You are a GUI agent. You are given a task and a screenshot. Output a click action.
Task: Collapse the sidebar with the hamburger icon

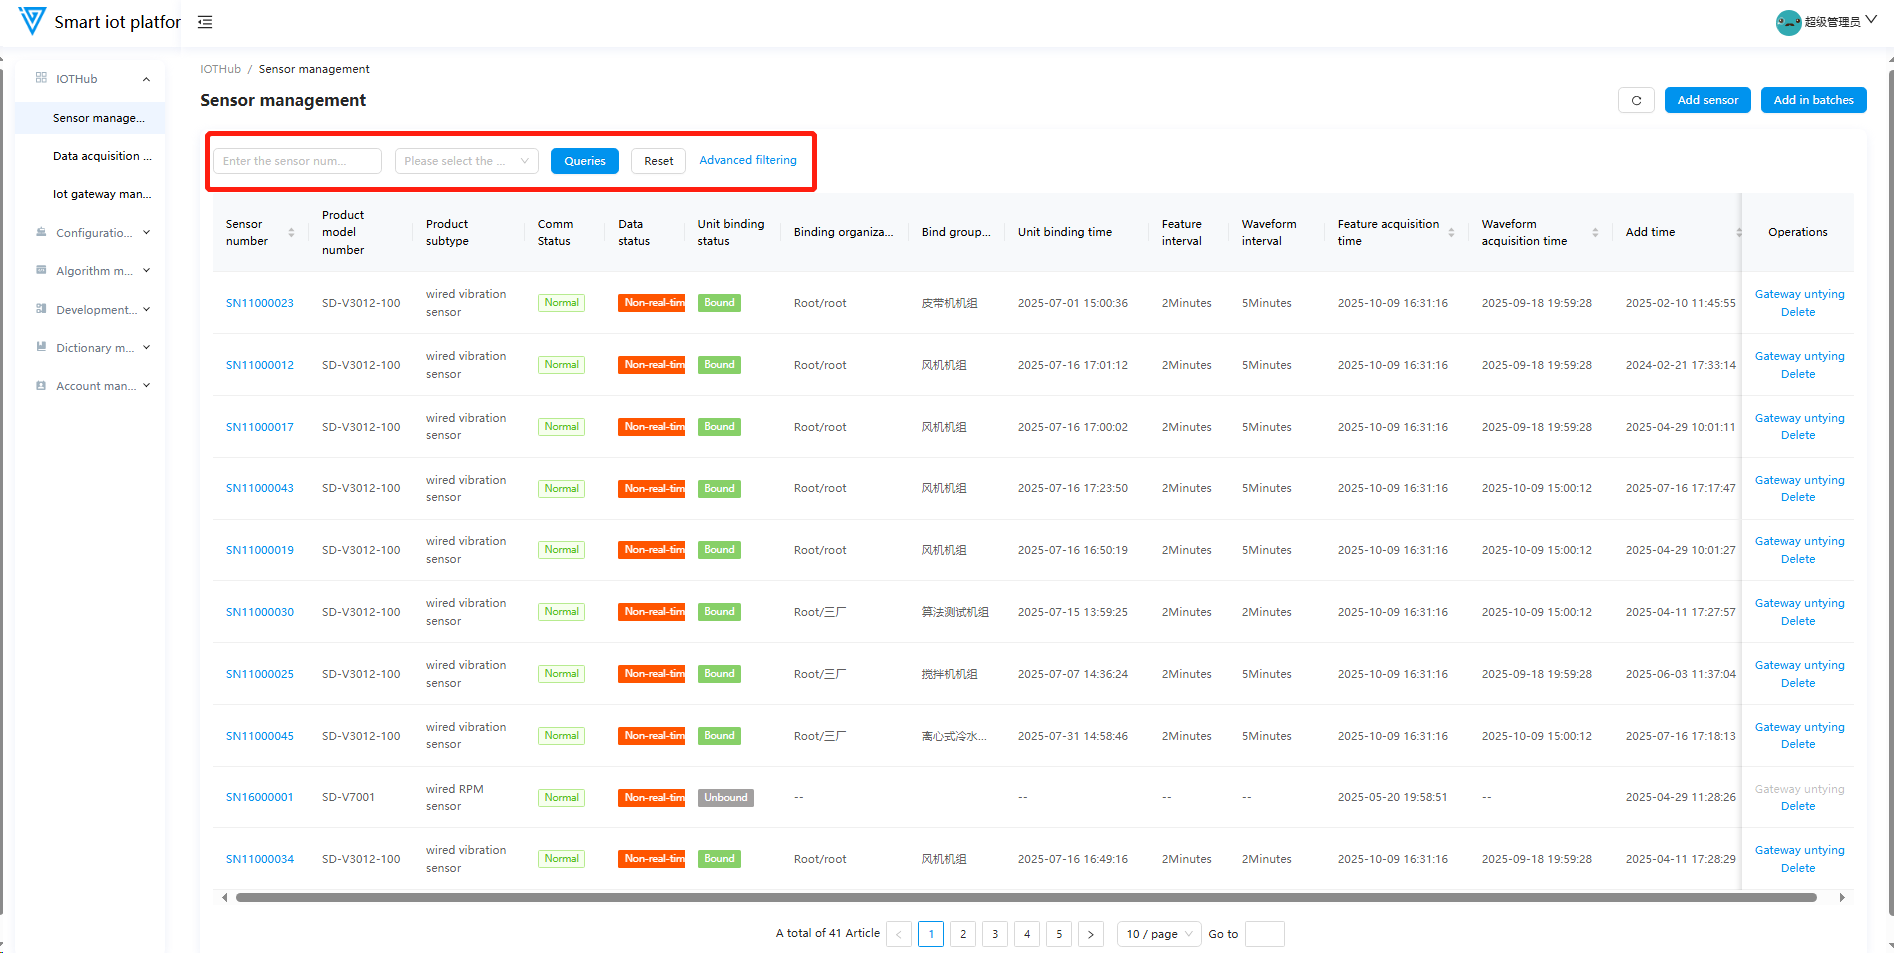[205, 22]
